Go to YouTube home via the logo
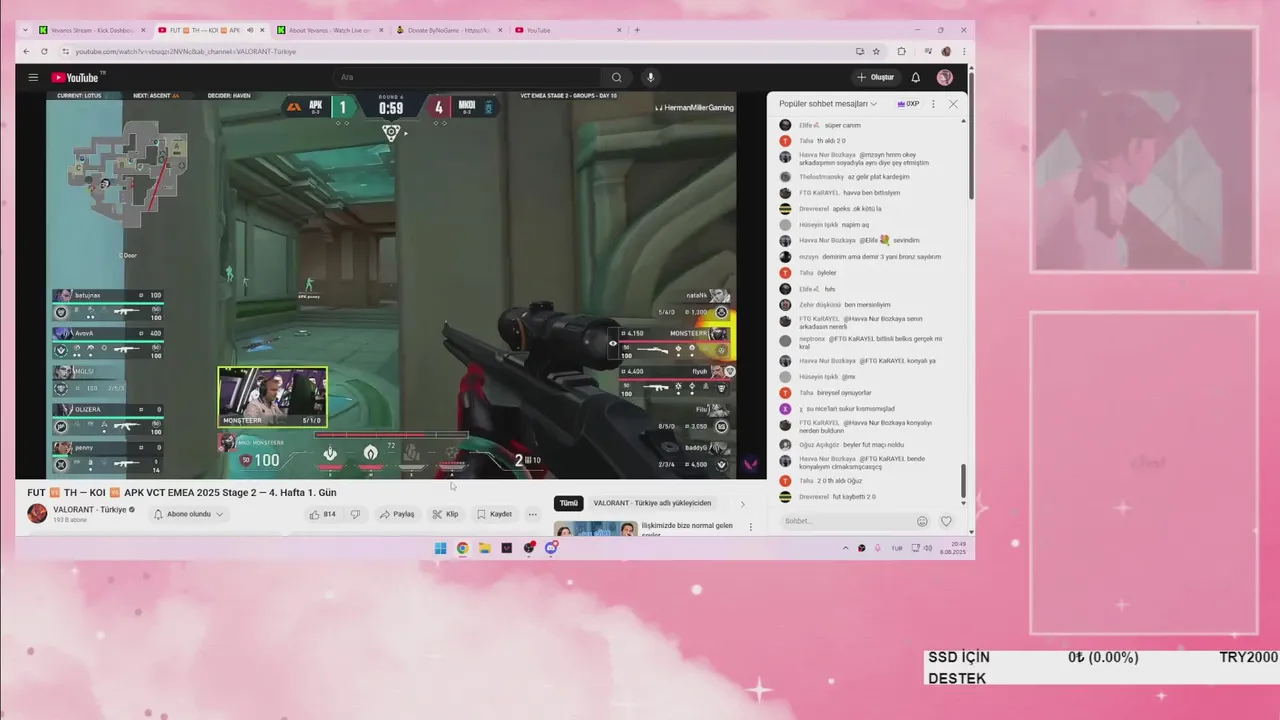 click(x=78, y=77)
